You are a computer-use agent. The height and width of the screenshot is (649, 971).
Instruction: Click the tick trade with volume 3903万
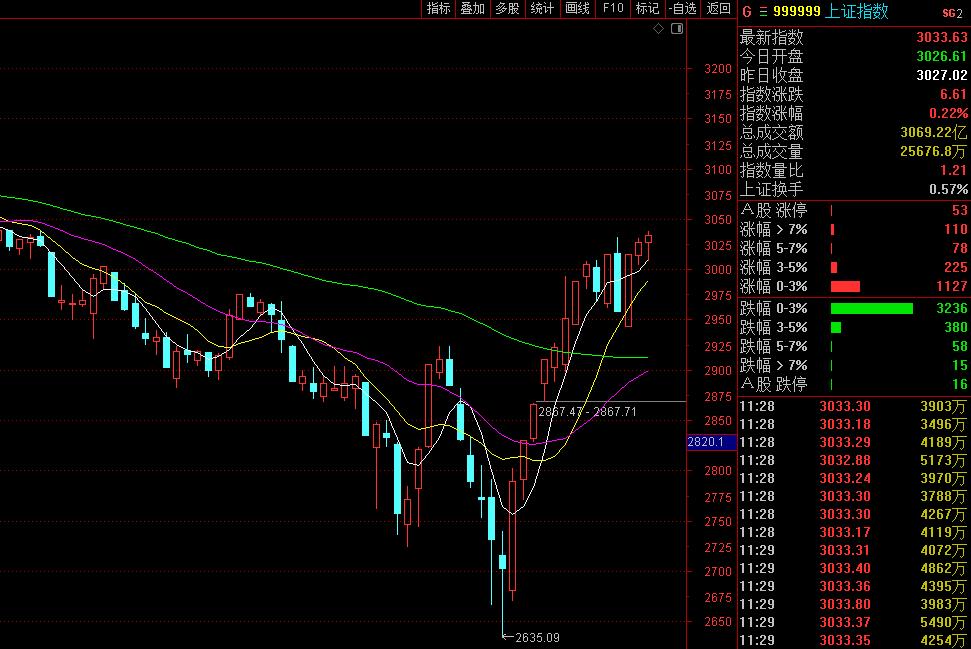(x=943, y=406)
